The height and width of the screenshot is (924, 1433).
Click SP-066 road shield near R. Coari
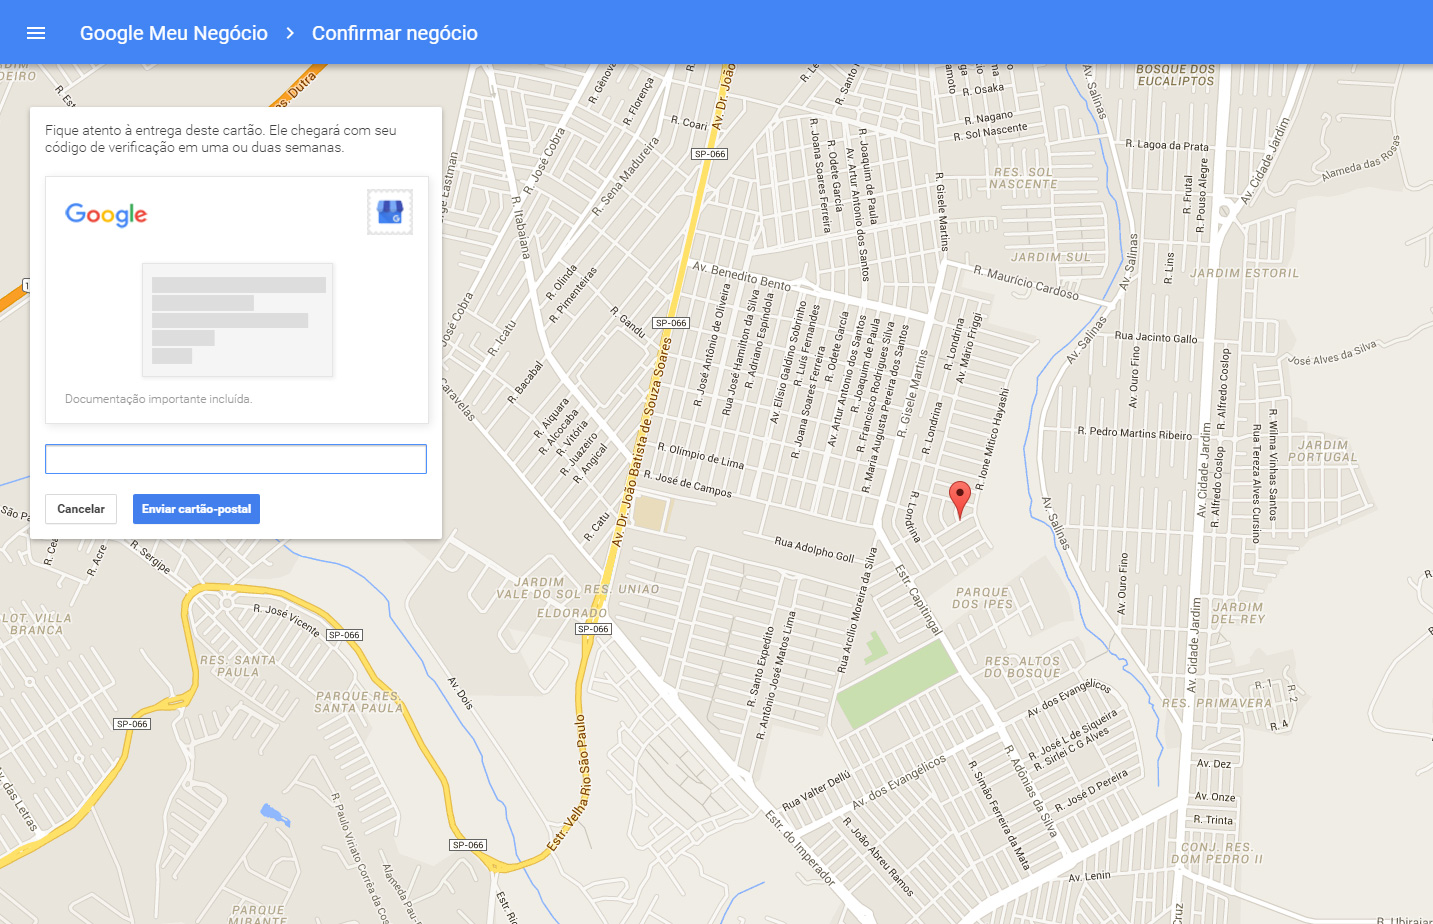[710, 154]
